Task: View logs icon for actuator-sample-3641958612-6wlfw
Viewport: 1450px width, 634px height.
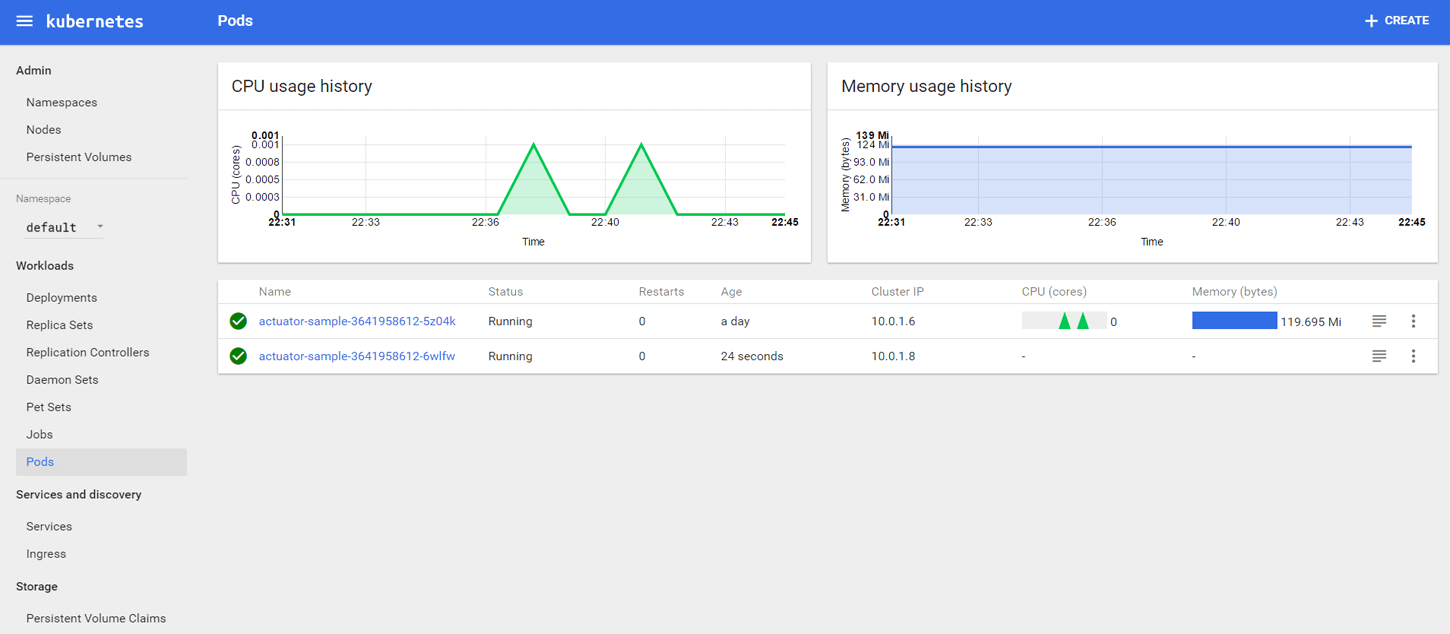Action: 1379,356
